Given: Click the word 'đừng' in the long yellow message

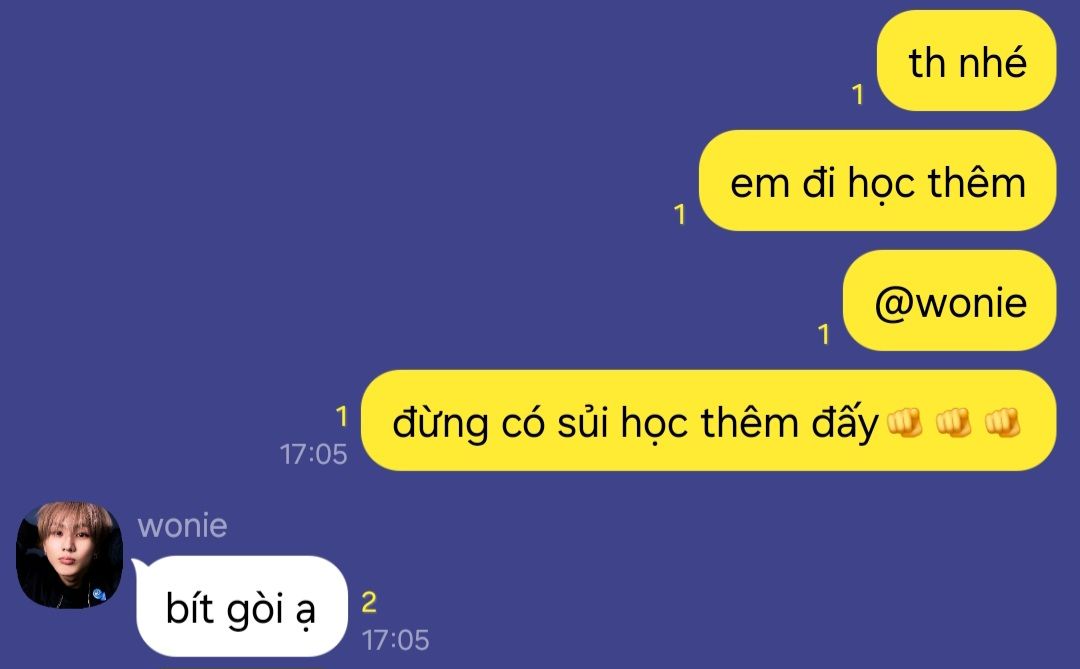Looking at the screenshot, I should (441, 422).
